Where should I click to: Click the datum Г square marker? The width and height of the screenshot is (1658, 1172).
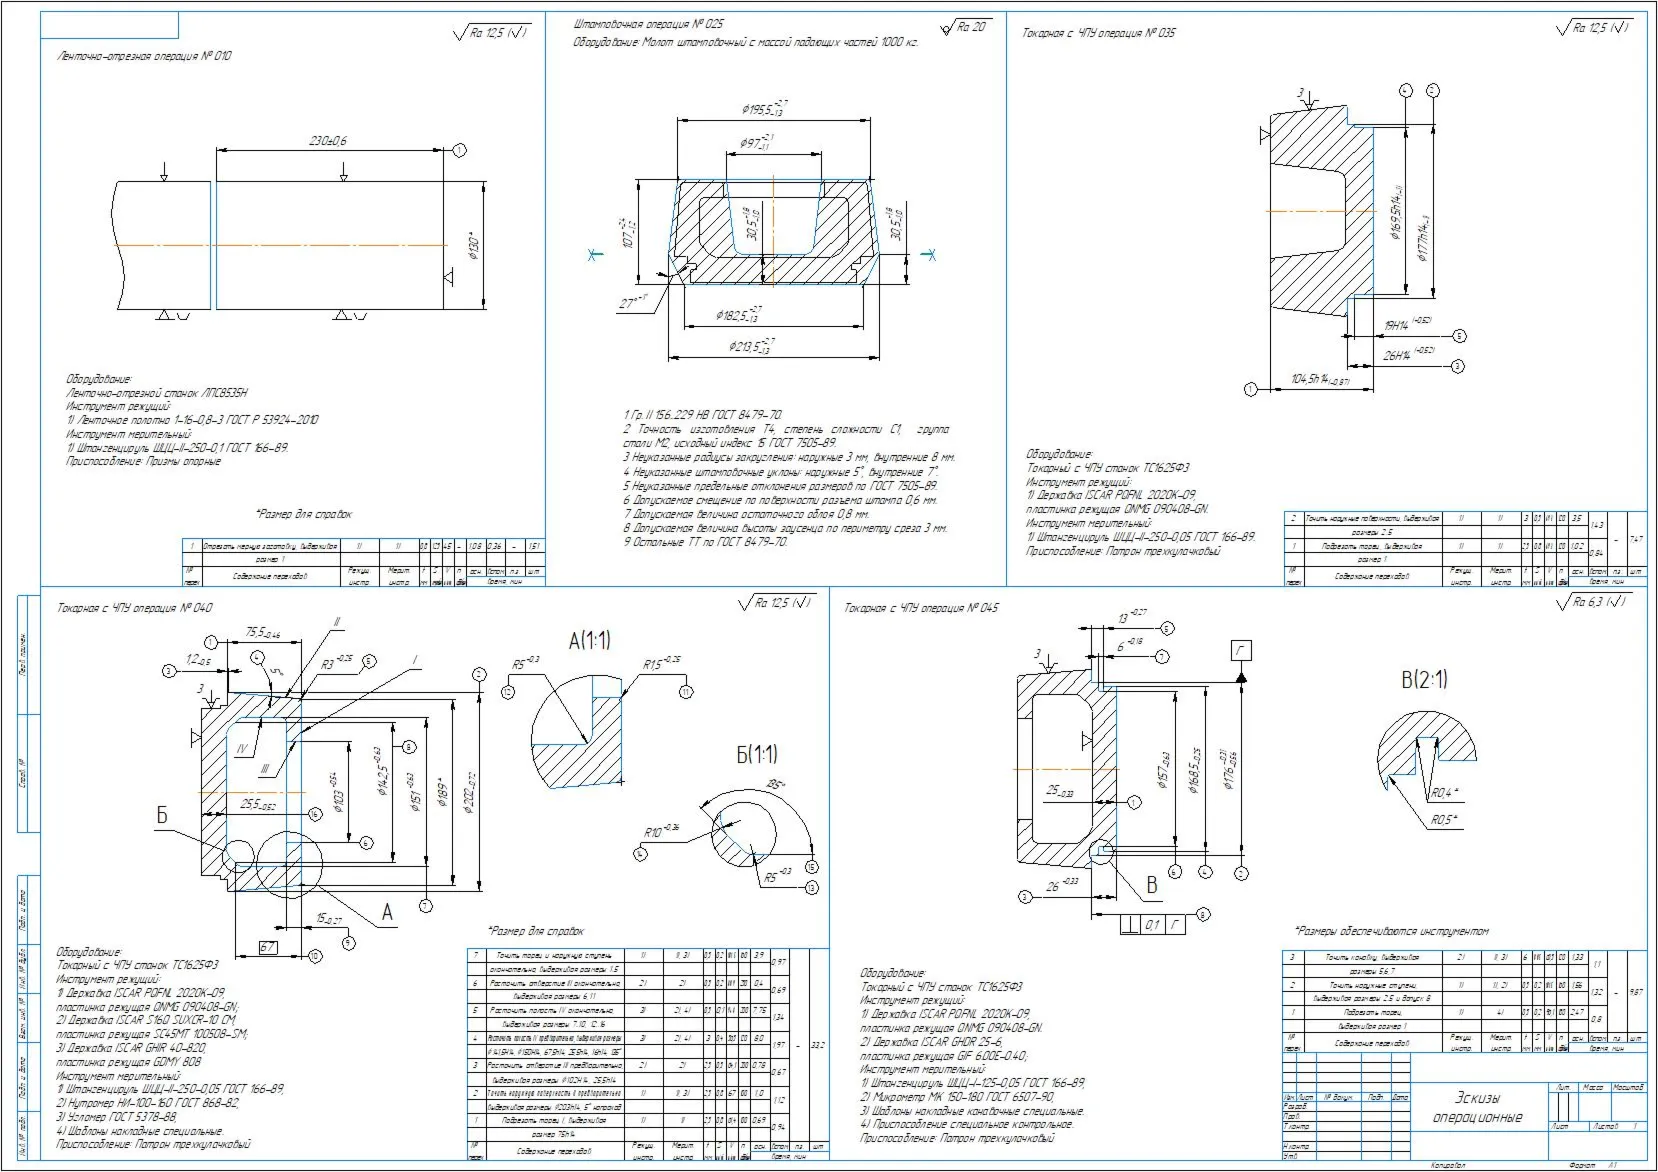(1241, 651)
